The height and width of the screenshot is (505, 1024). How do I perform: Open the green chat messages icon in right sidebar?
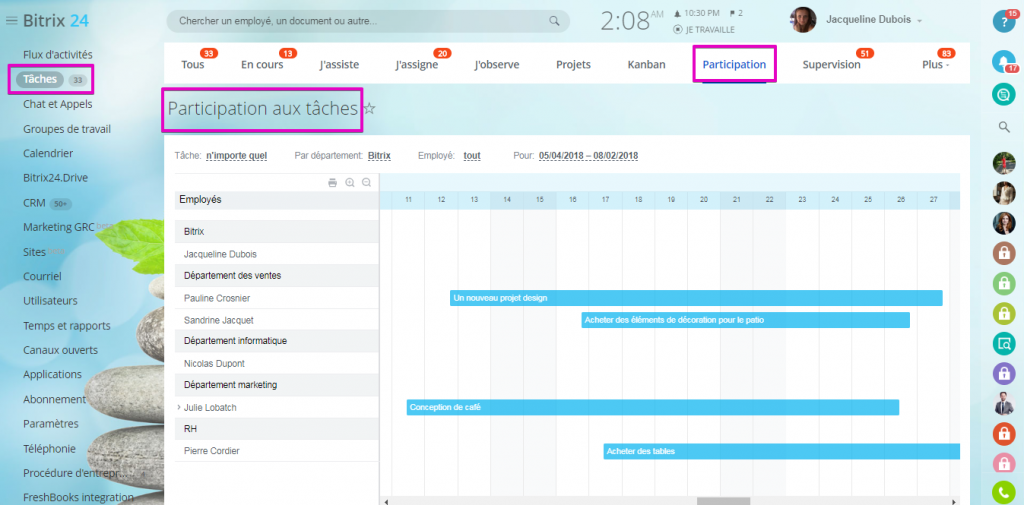[1004, 95]
